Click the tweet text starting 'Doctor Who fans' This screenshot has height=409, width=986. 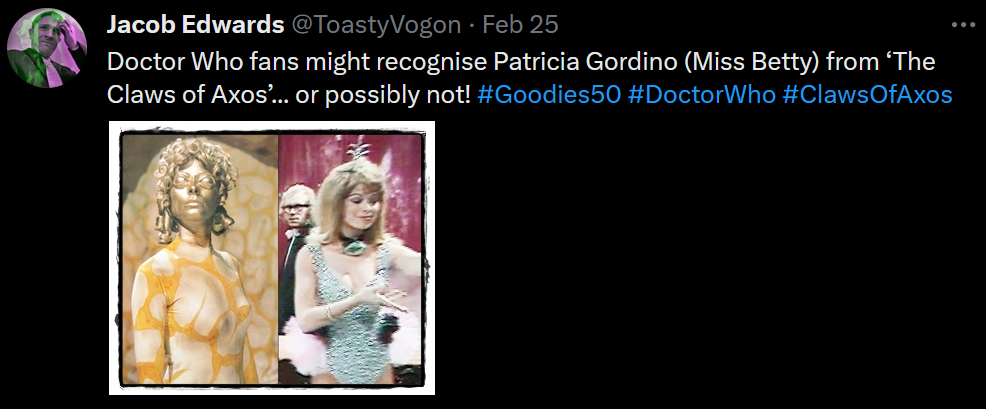tap(529, 78)
